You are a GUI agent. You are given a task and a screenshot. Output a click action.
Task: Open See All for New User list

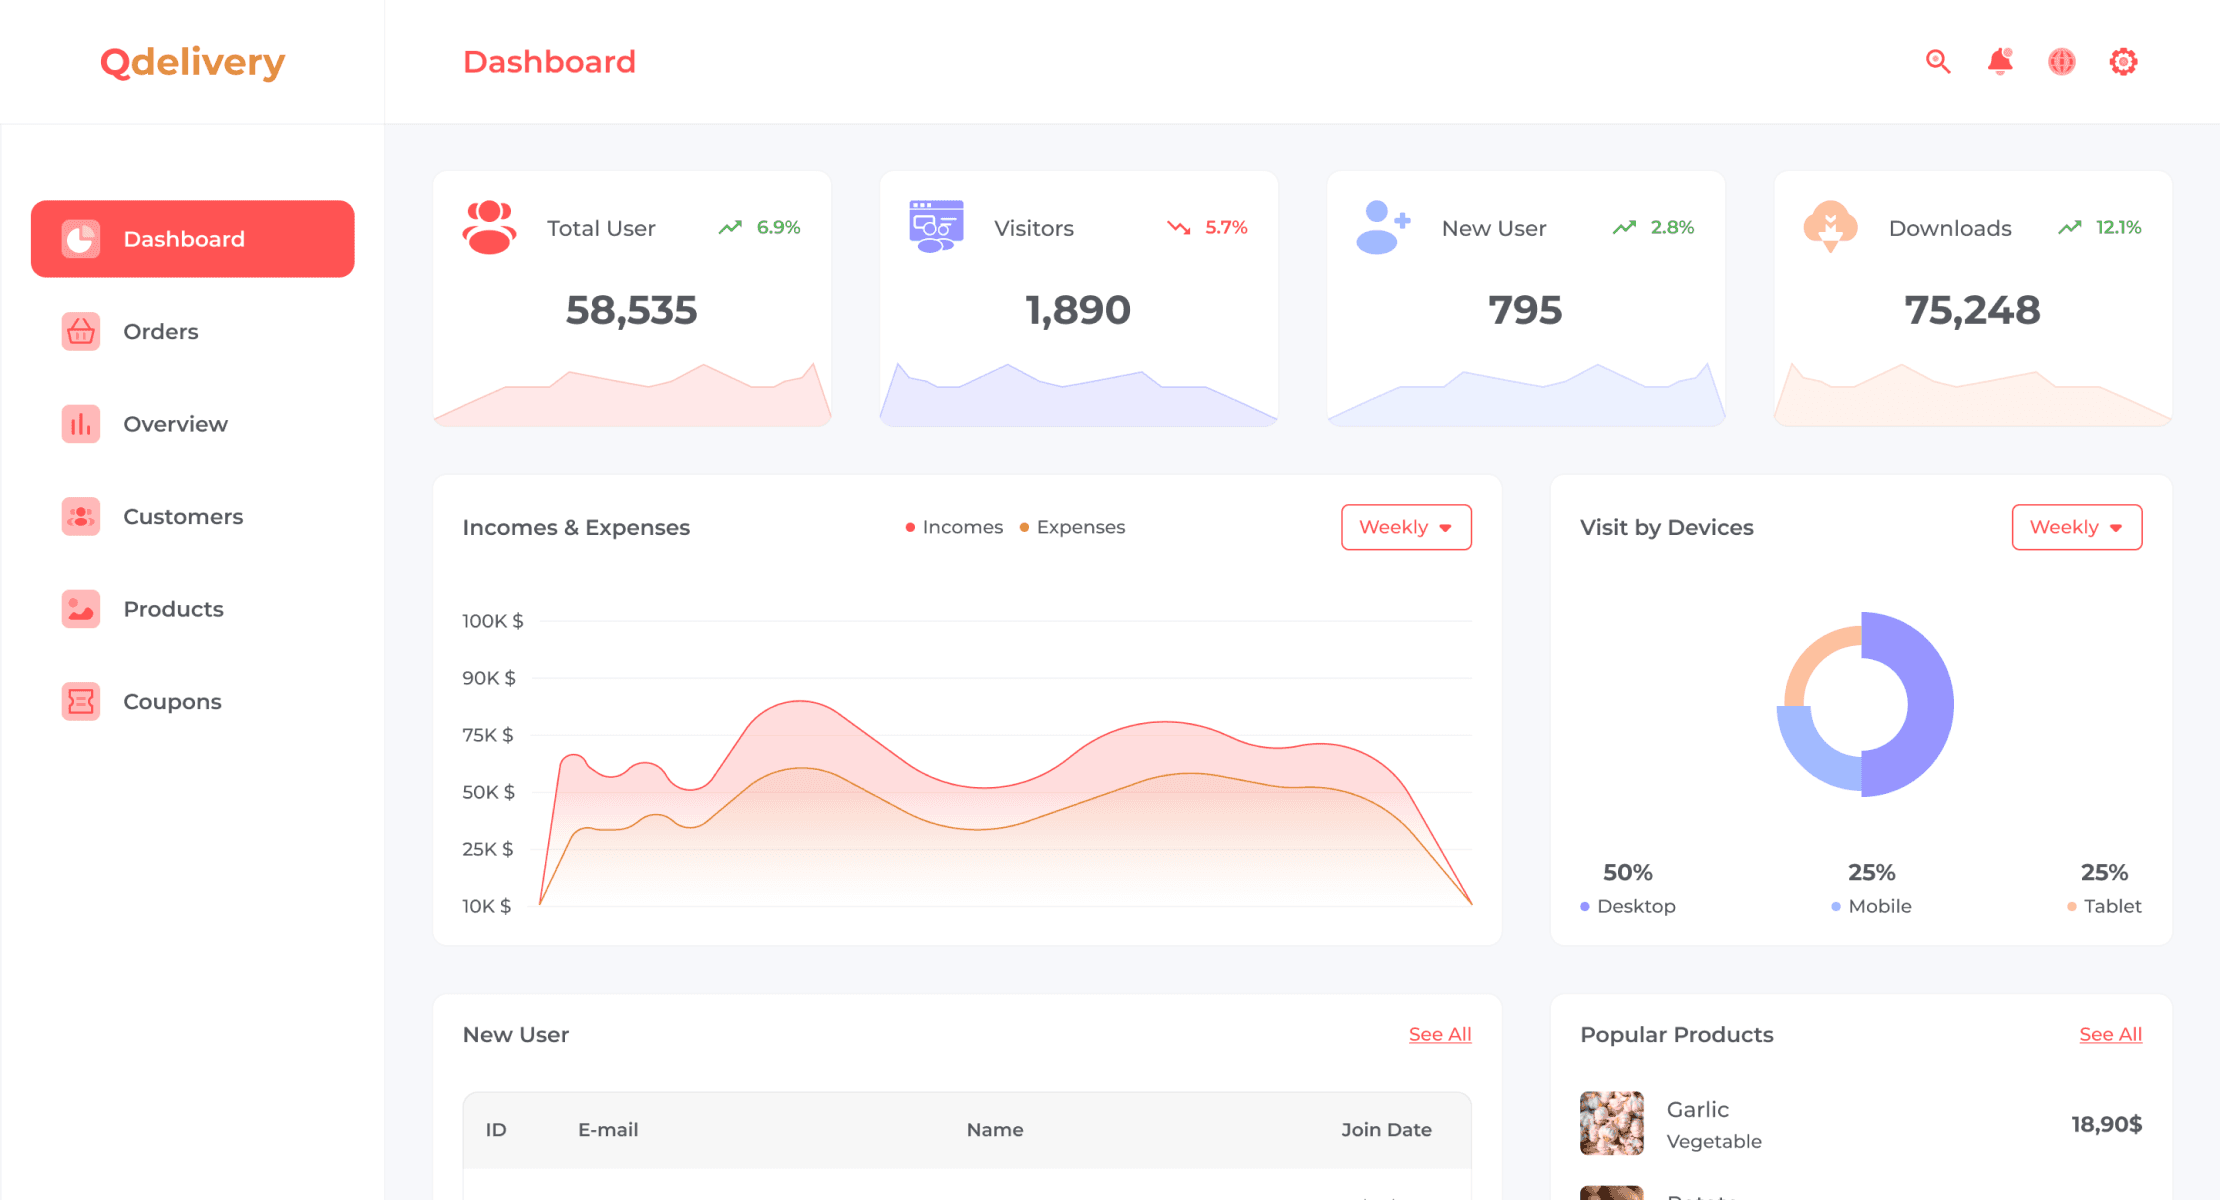coord(1439,1034)
